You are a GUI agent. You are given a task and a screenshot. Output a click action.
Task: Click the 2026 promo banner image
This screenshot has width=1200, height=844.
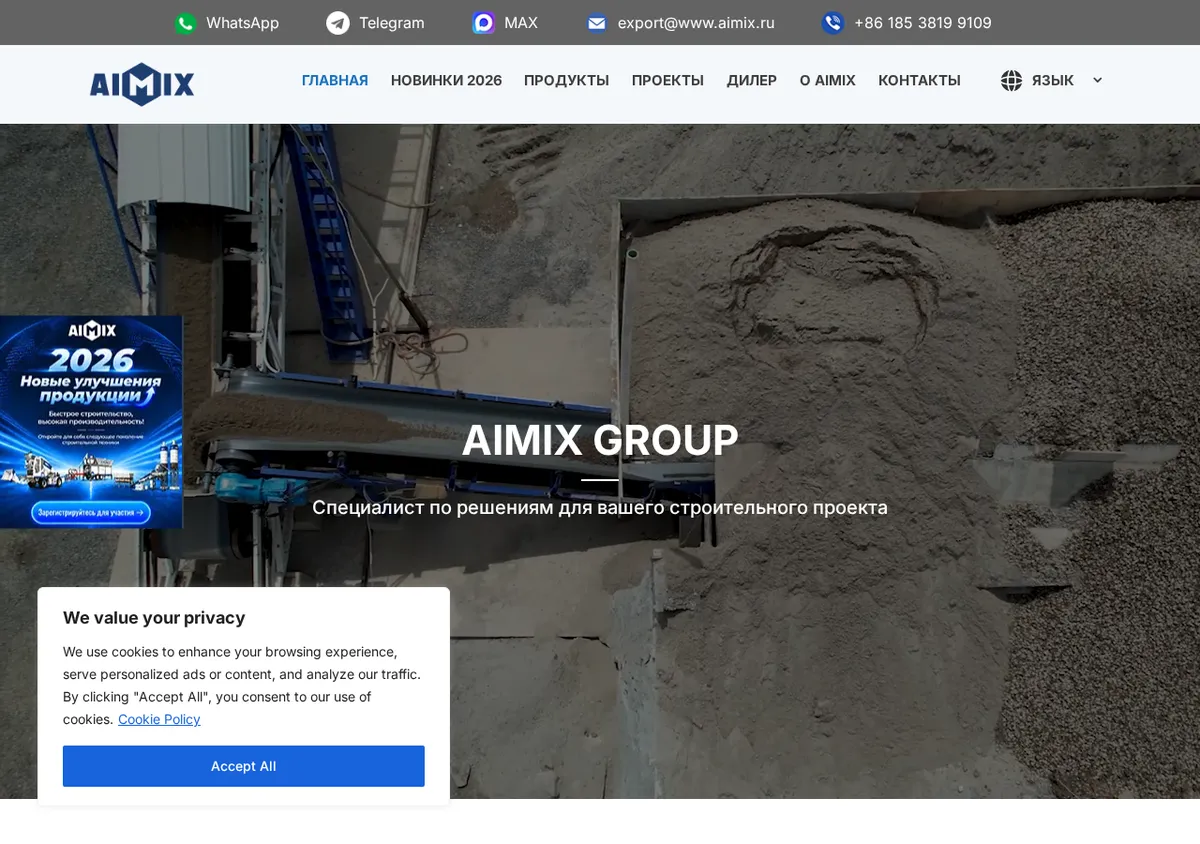click(x=91, y=422)
